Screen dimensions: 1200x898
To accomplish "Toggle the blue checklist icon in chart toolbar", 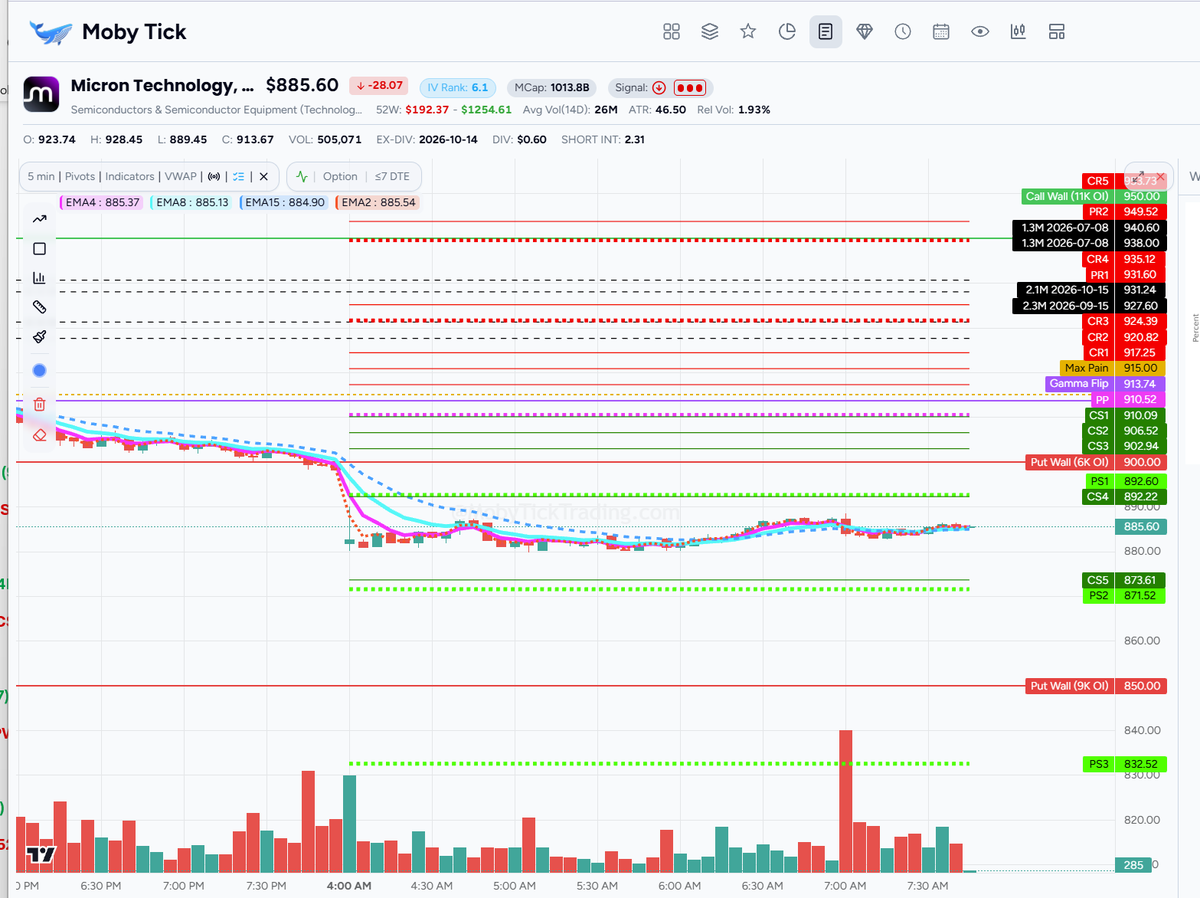I will [238, 176].
